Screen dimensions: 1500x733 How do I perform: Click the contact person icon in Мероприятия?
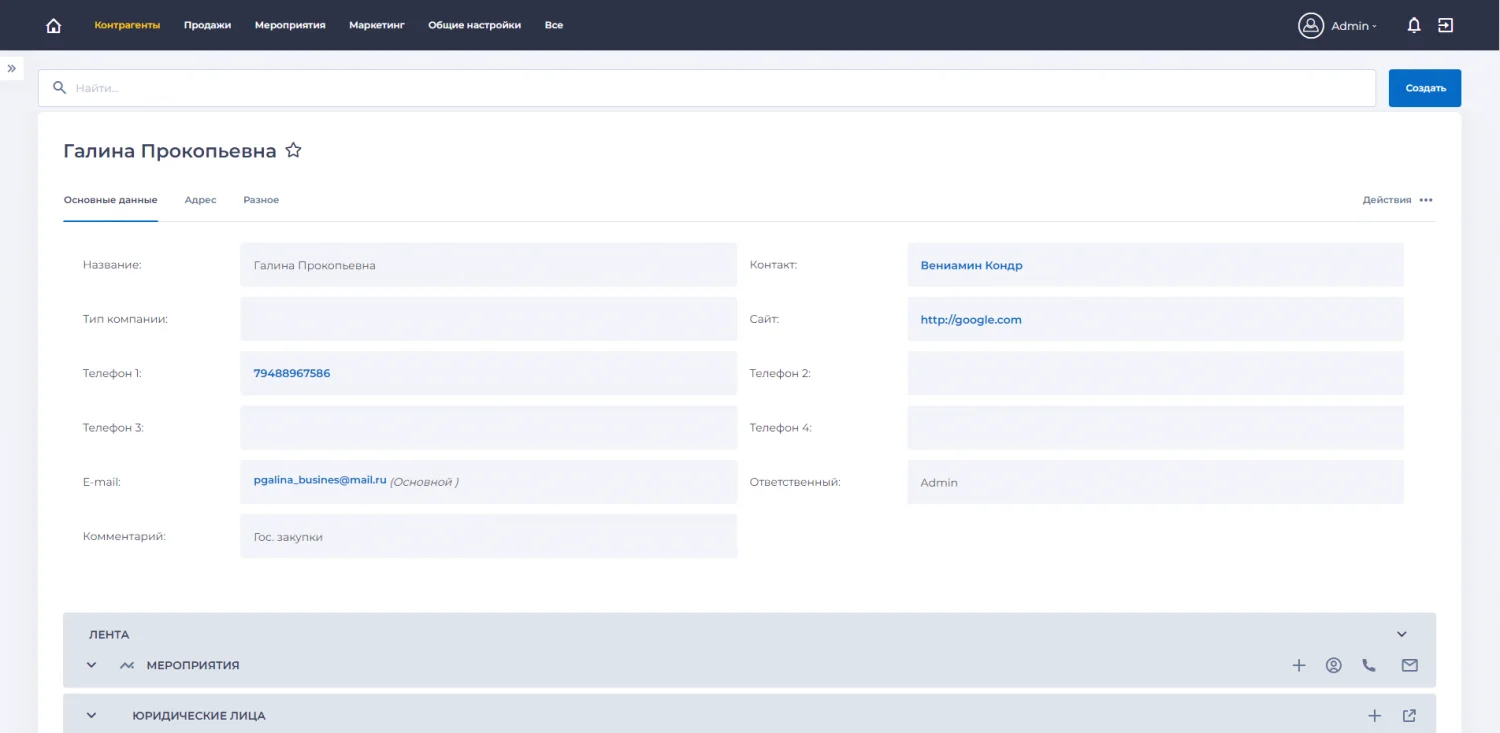[x=1333, y=665]
